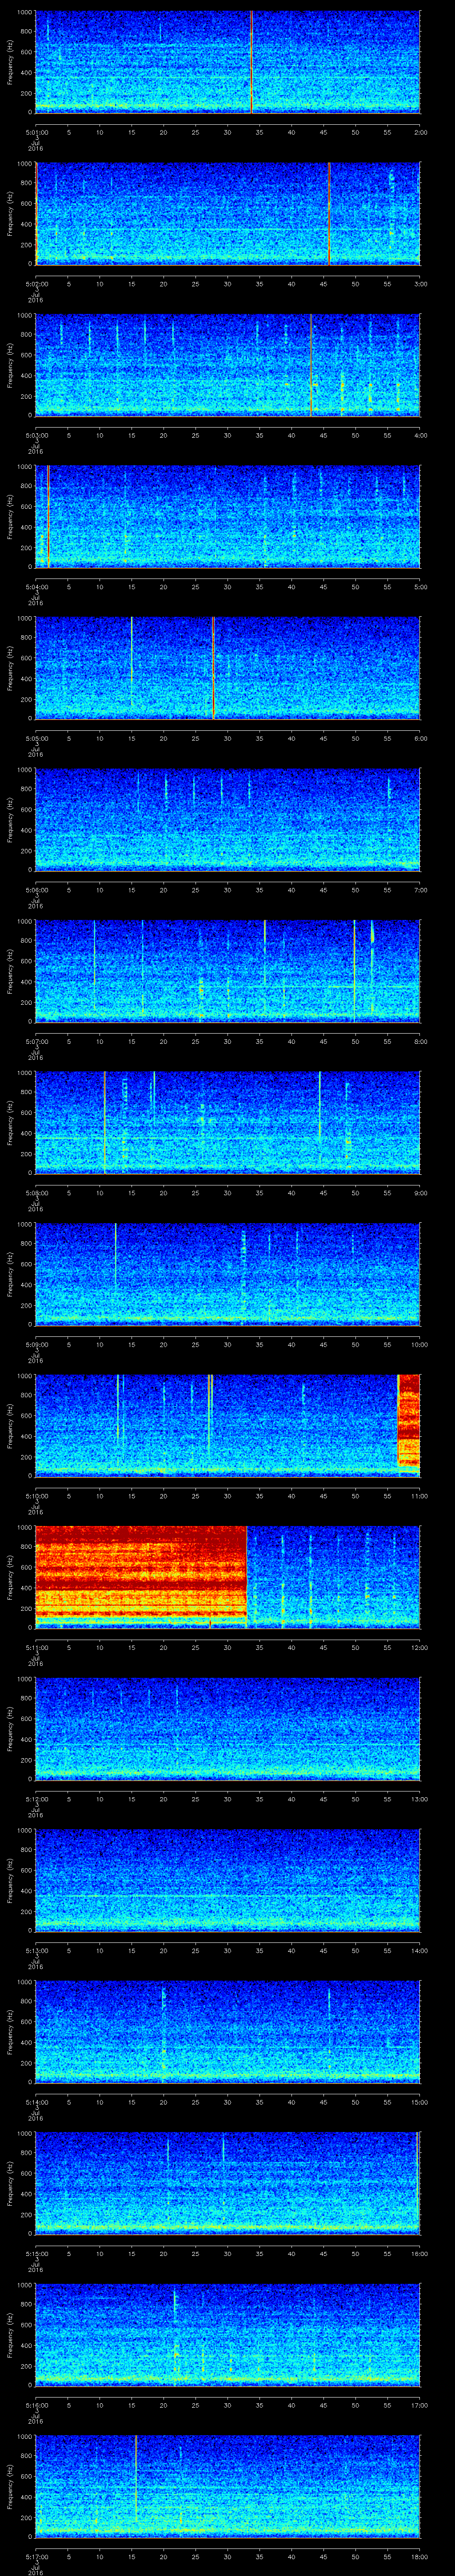
Task: Select the spectrogram panel starting at 5:12:00
Action: 227,1728
